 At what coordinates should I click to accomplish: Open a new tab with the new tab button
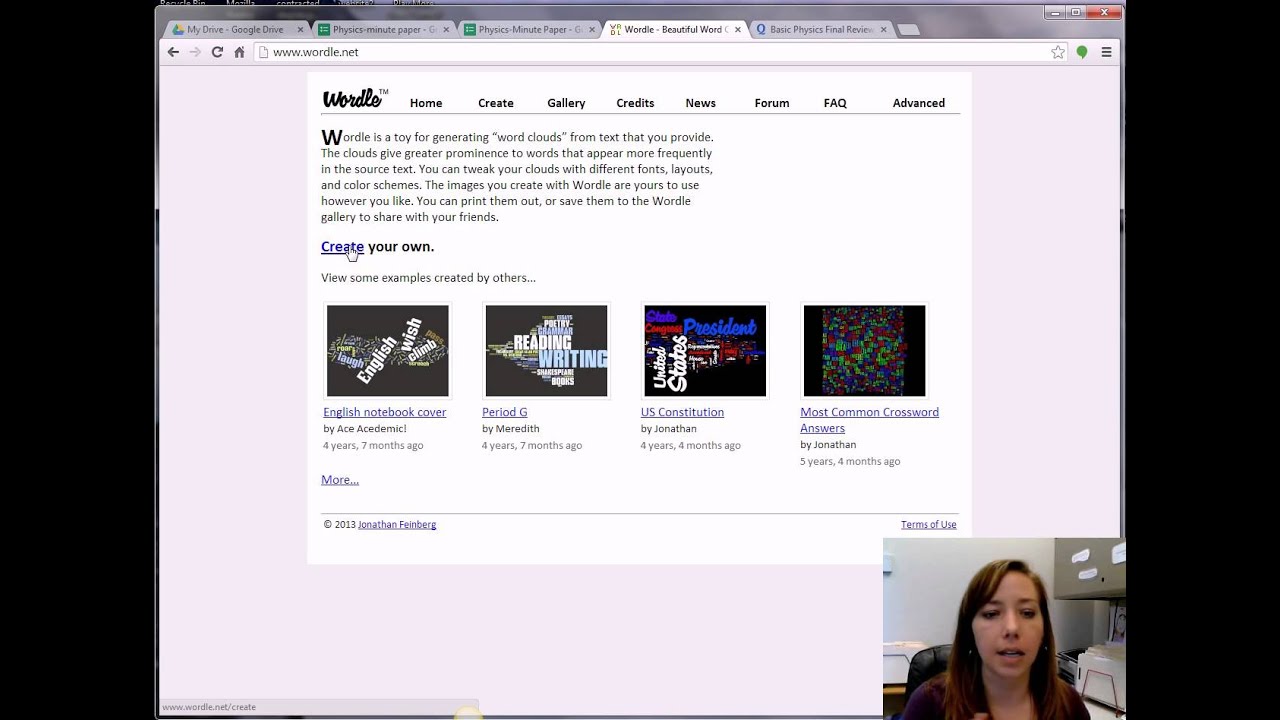[908, 30]
